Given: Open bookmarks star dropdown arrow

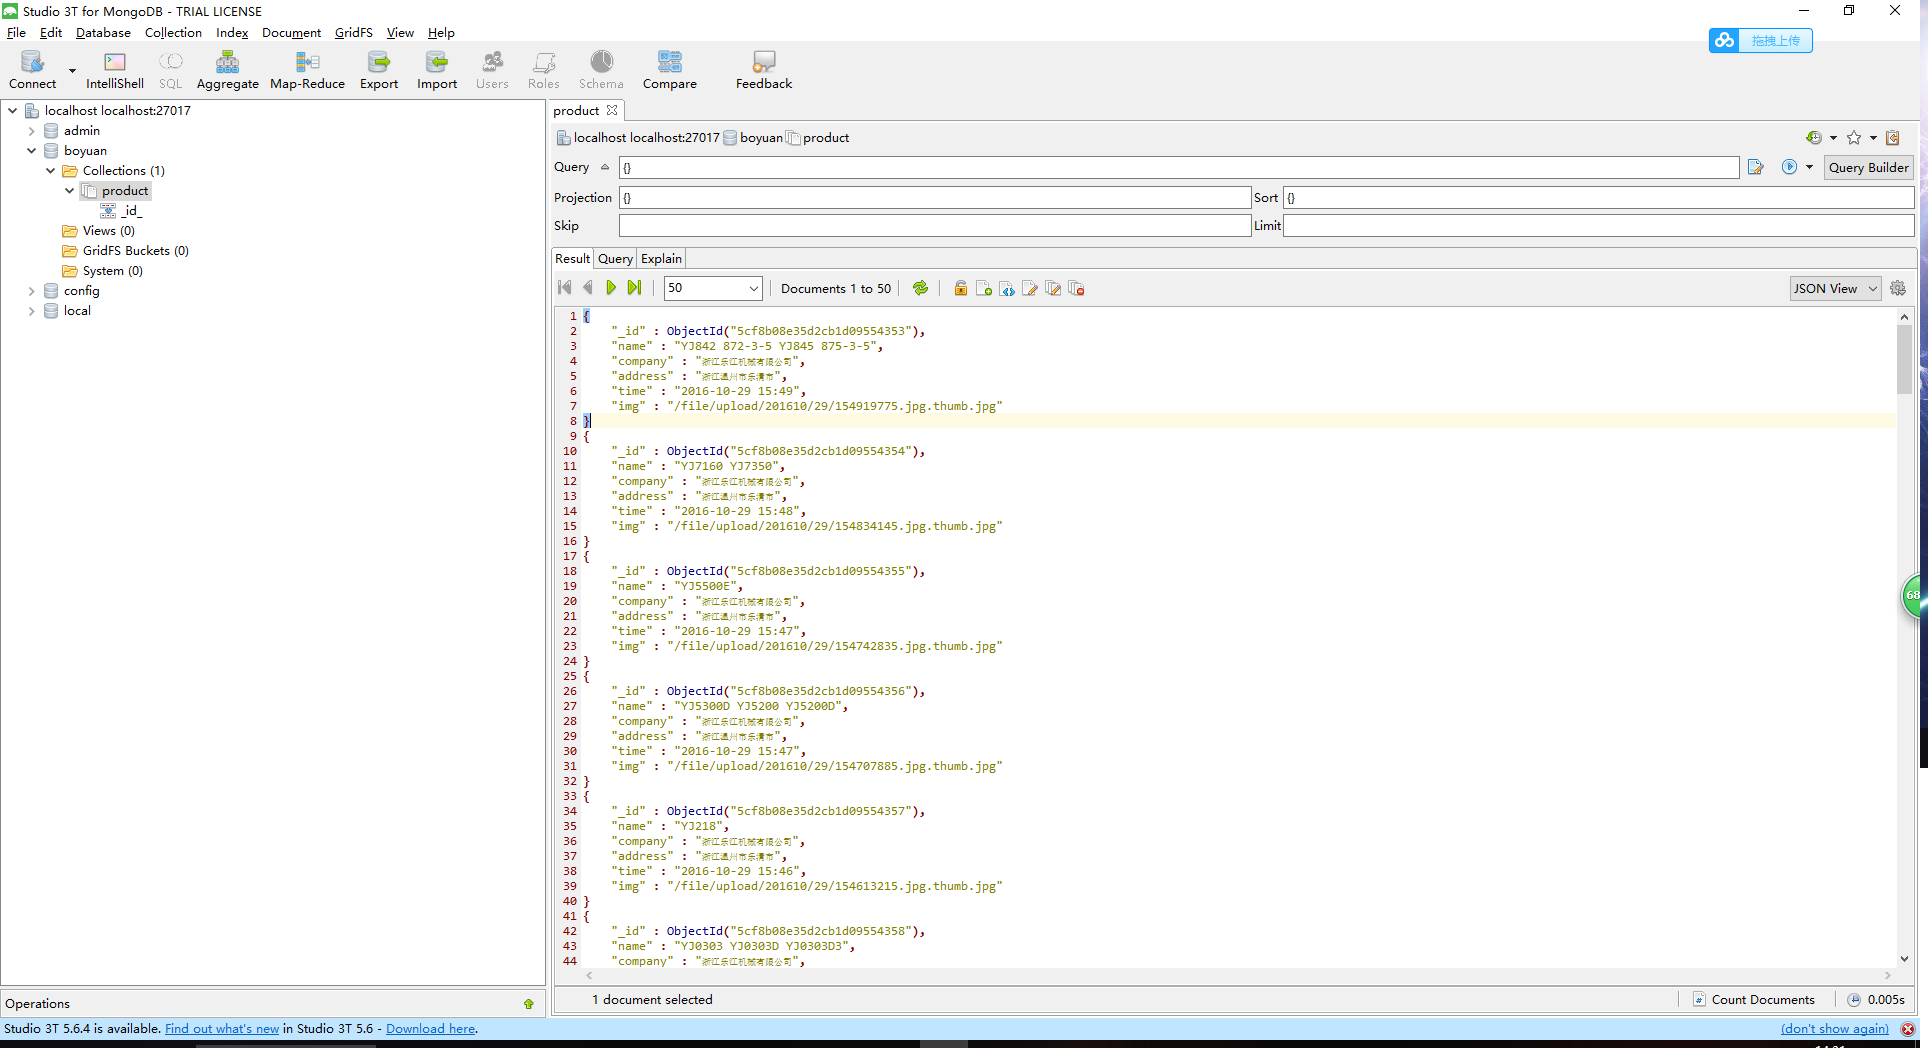Looking at the screenshot, I should (x=1873, y=138).
